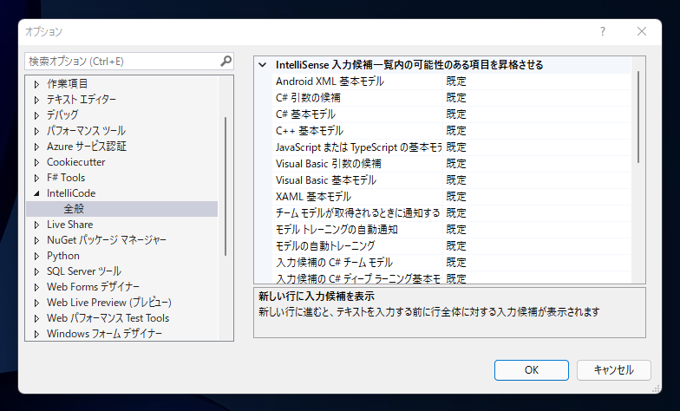Open 既定 value for C# 引数の候補
Screen dimensions: 680x411
coord(537,98)
